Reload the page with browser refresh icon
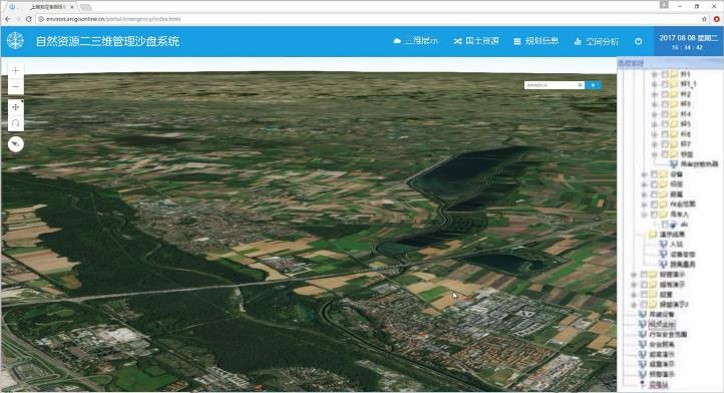Image resolution: width=724 pixels, height=393 pixels. (x=29, y=19)
